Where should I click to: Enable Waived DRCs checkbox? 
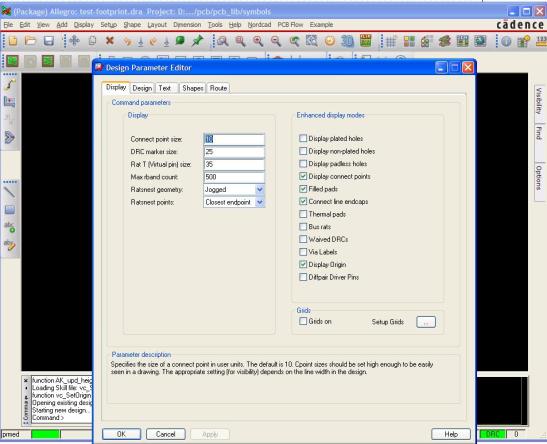[303, 239]
